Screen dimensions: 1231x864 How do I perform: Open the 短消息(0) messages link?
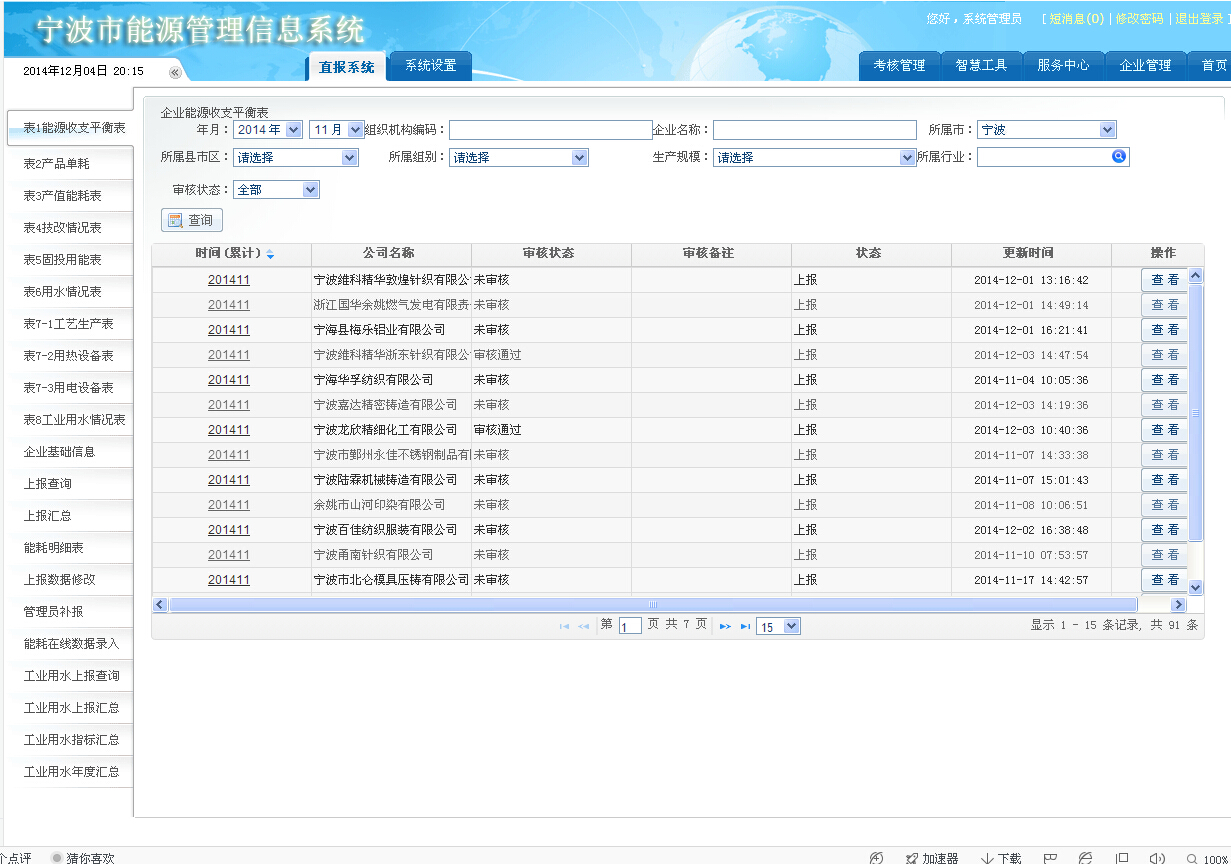1076,19
